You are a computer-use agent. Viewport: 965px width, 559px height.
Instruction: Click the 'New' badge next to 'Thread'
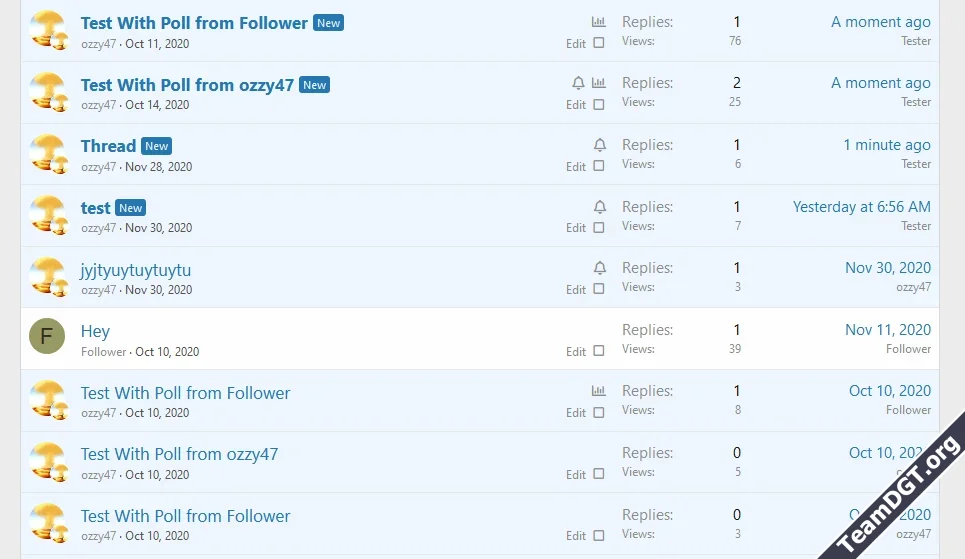pyautogui.click(x=157, y=146)
